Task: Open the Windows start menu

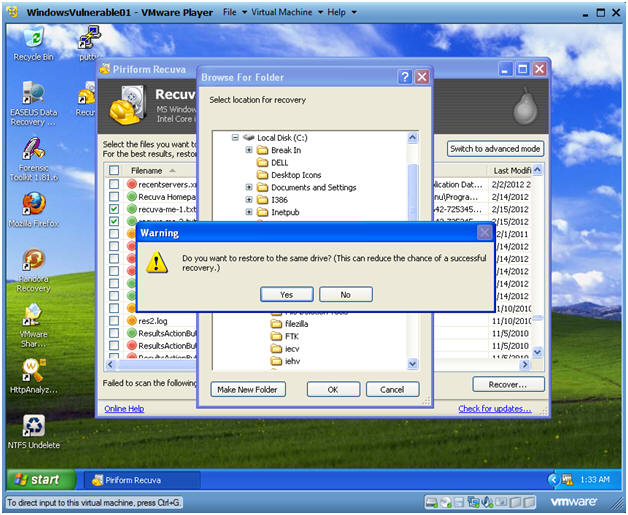Action: (x=41, y=479)
